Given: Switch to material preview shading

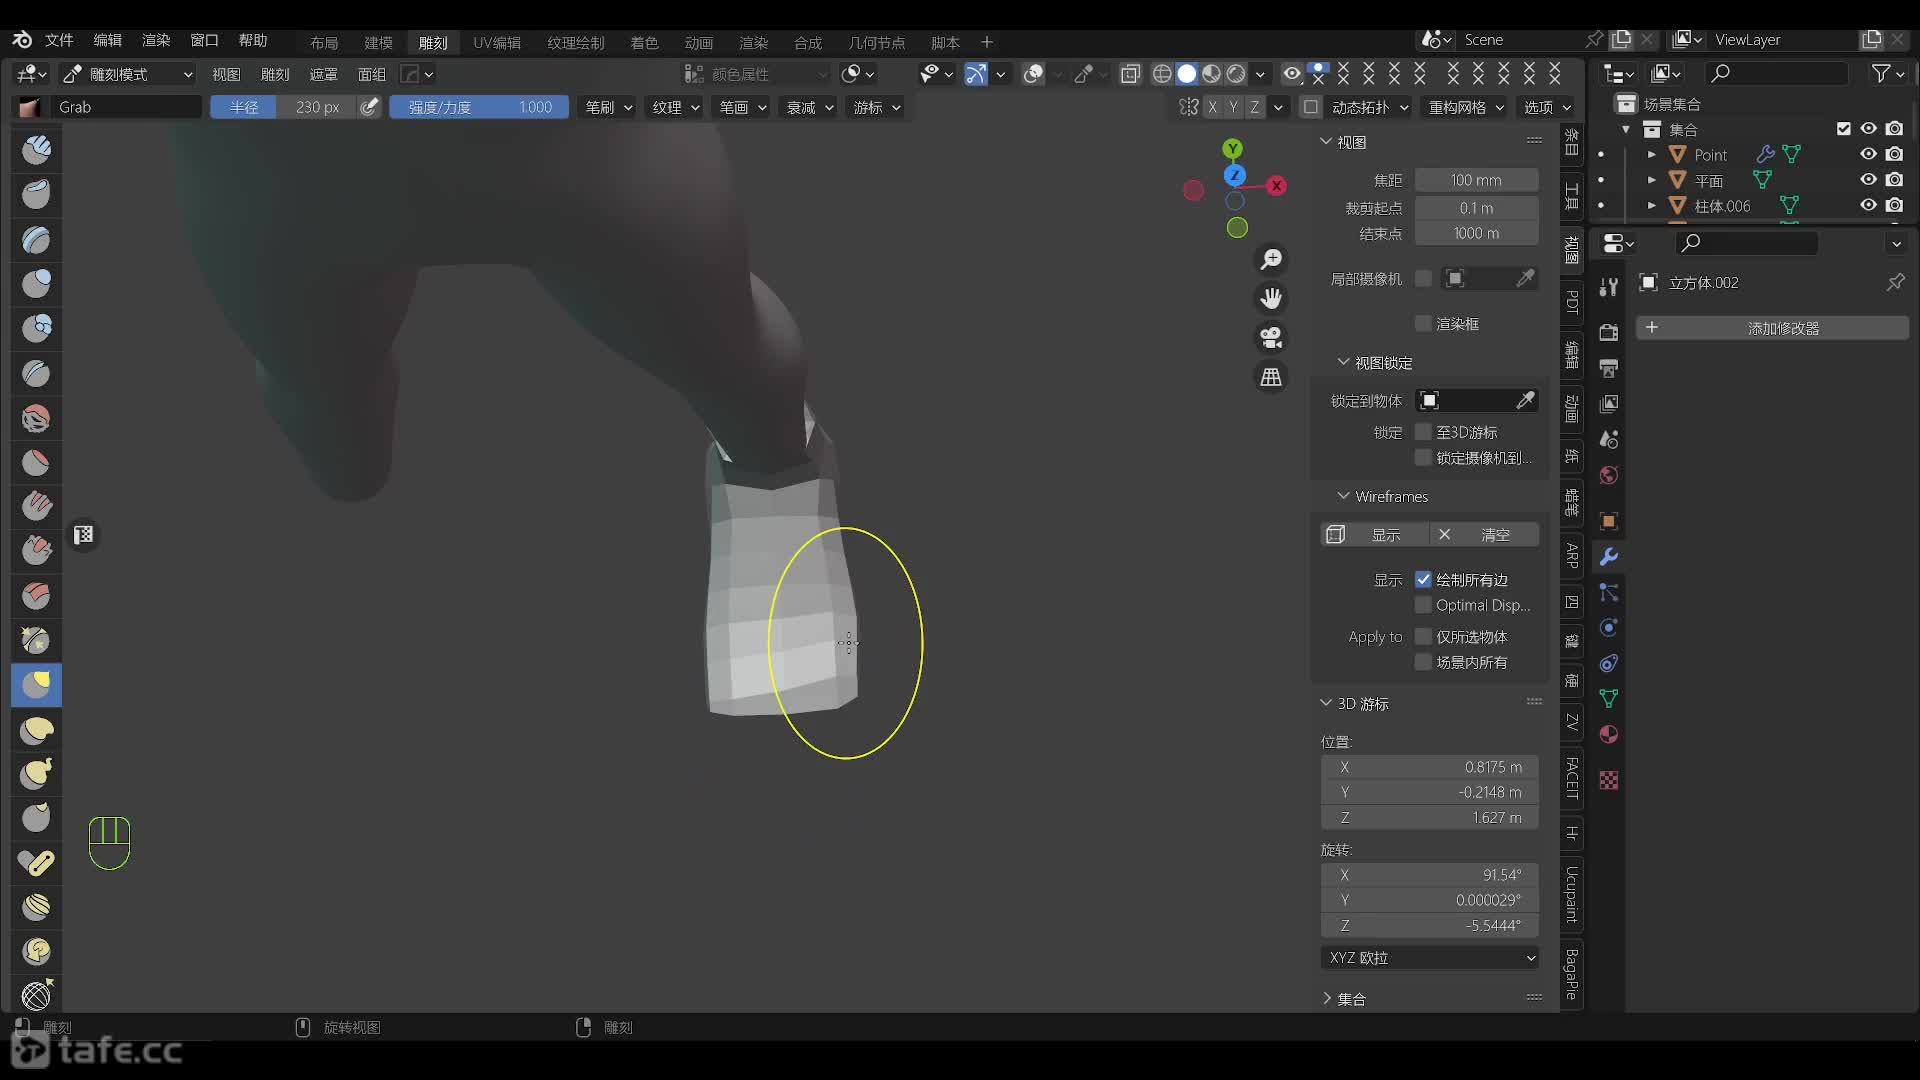Looking at the screenshot, I should click(1212, 74).
